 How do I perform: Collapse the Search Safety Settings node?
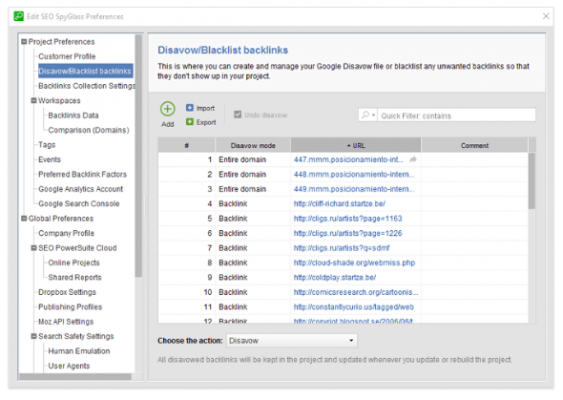[34, 336]
